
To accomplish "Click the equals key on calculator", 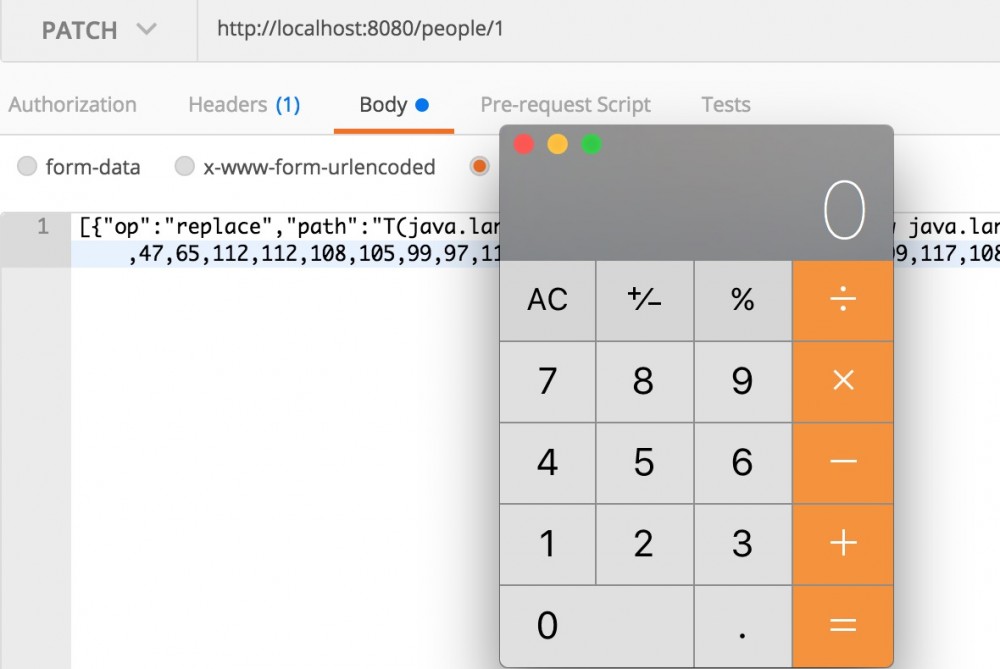I will pyautogui.click(x=843, y=625).
